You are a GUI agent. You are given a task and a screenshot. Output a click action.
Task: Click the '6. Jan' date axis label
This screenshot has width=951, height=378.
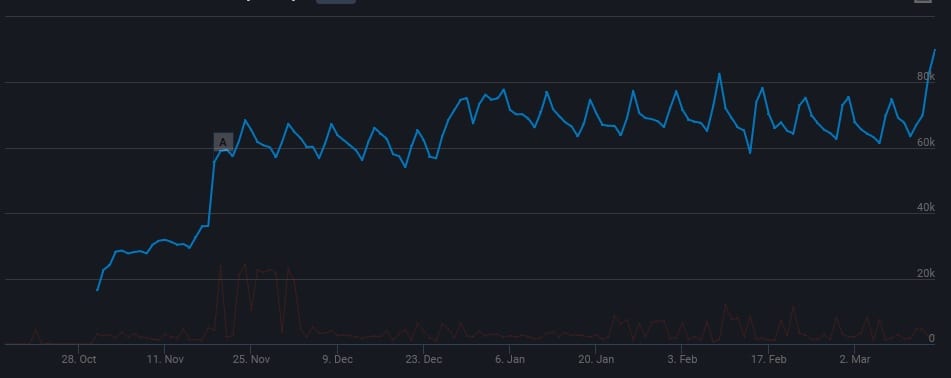(510, 359)
